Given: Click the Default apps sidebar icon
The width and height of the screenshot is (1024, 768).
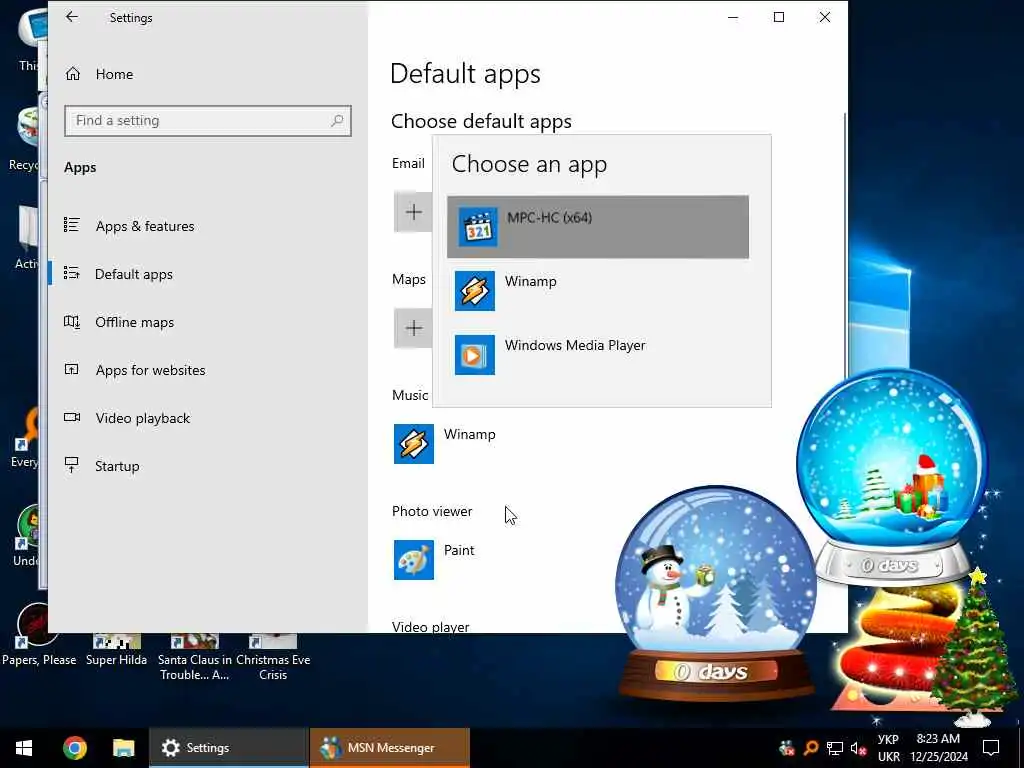Looking at the screenshot, I should tap(72, 273).
